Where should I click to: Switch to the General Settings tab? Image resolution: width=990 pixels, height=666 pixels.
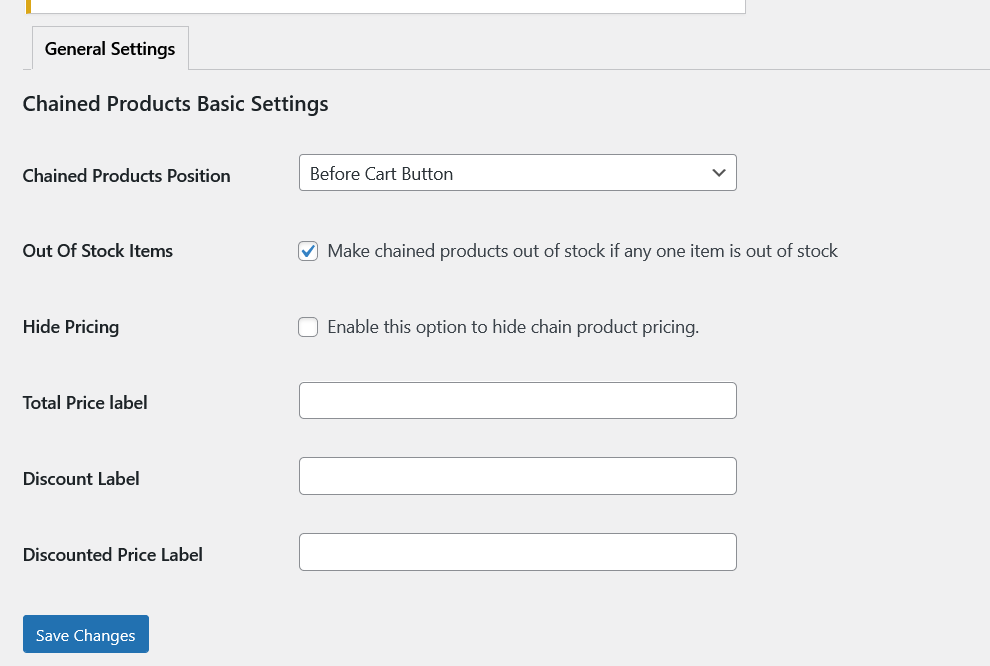point(110,49)
